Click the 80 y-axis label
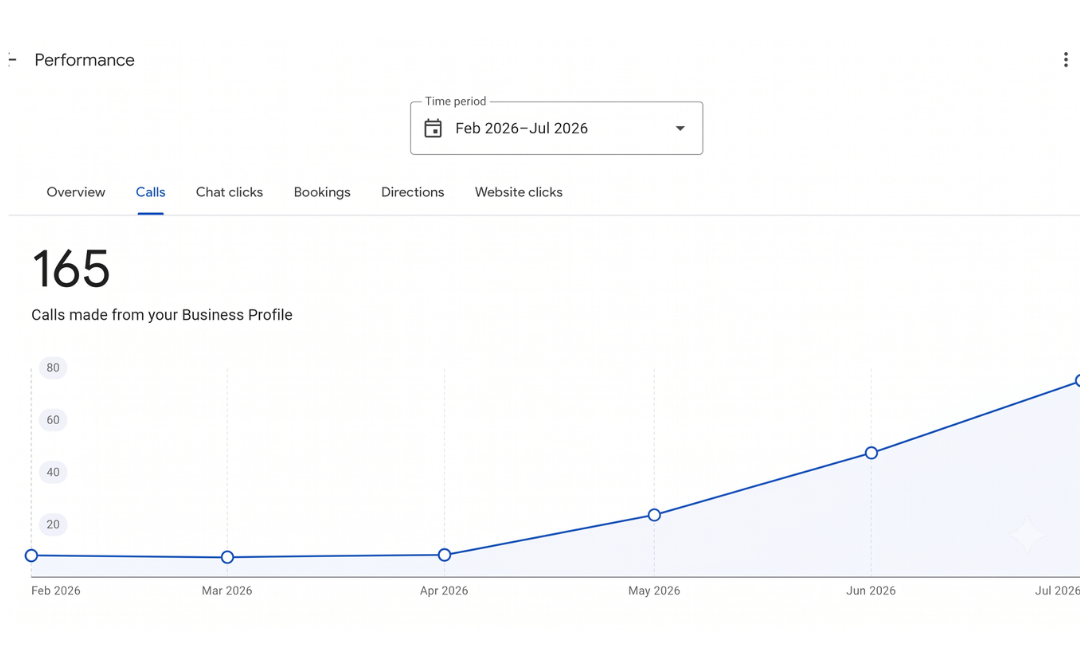This screenshot has width=1080, height=668. (53, 368)
